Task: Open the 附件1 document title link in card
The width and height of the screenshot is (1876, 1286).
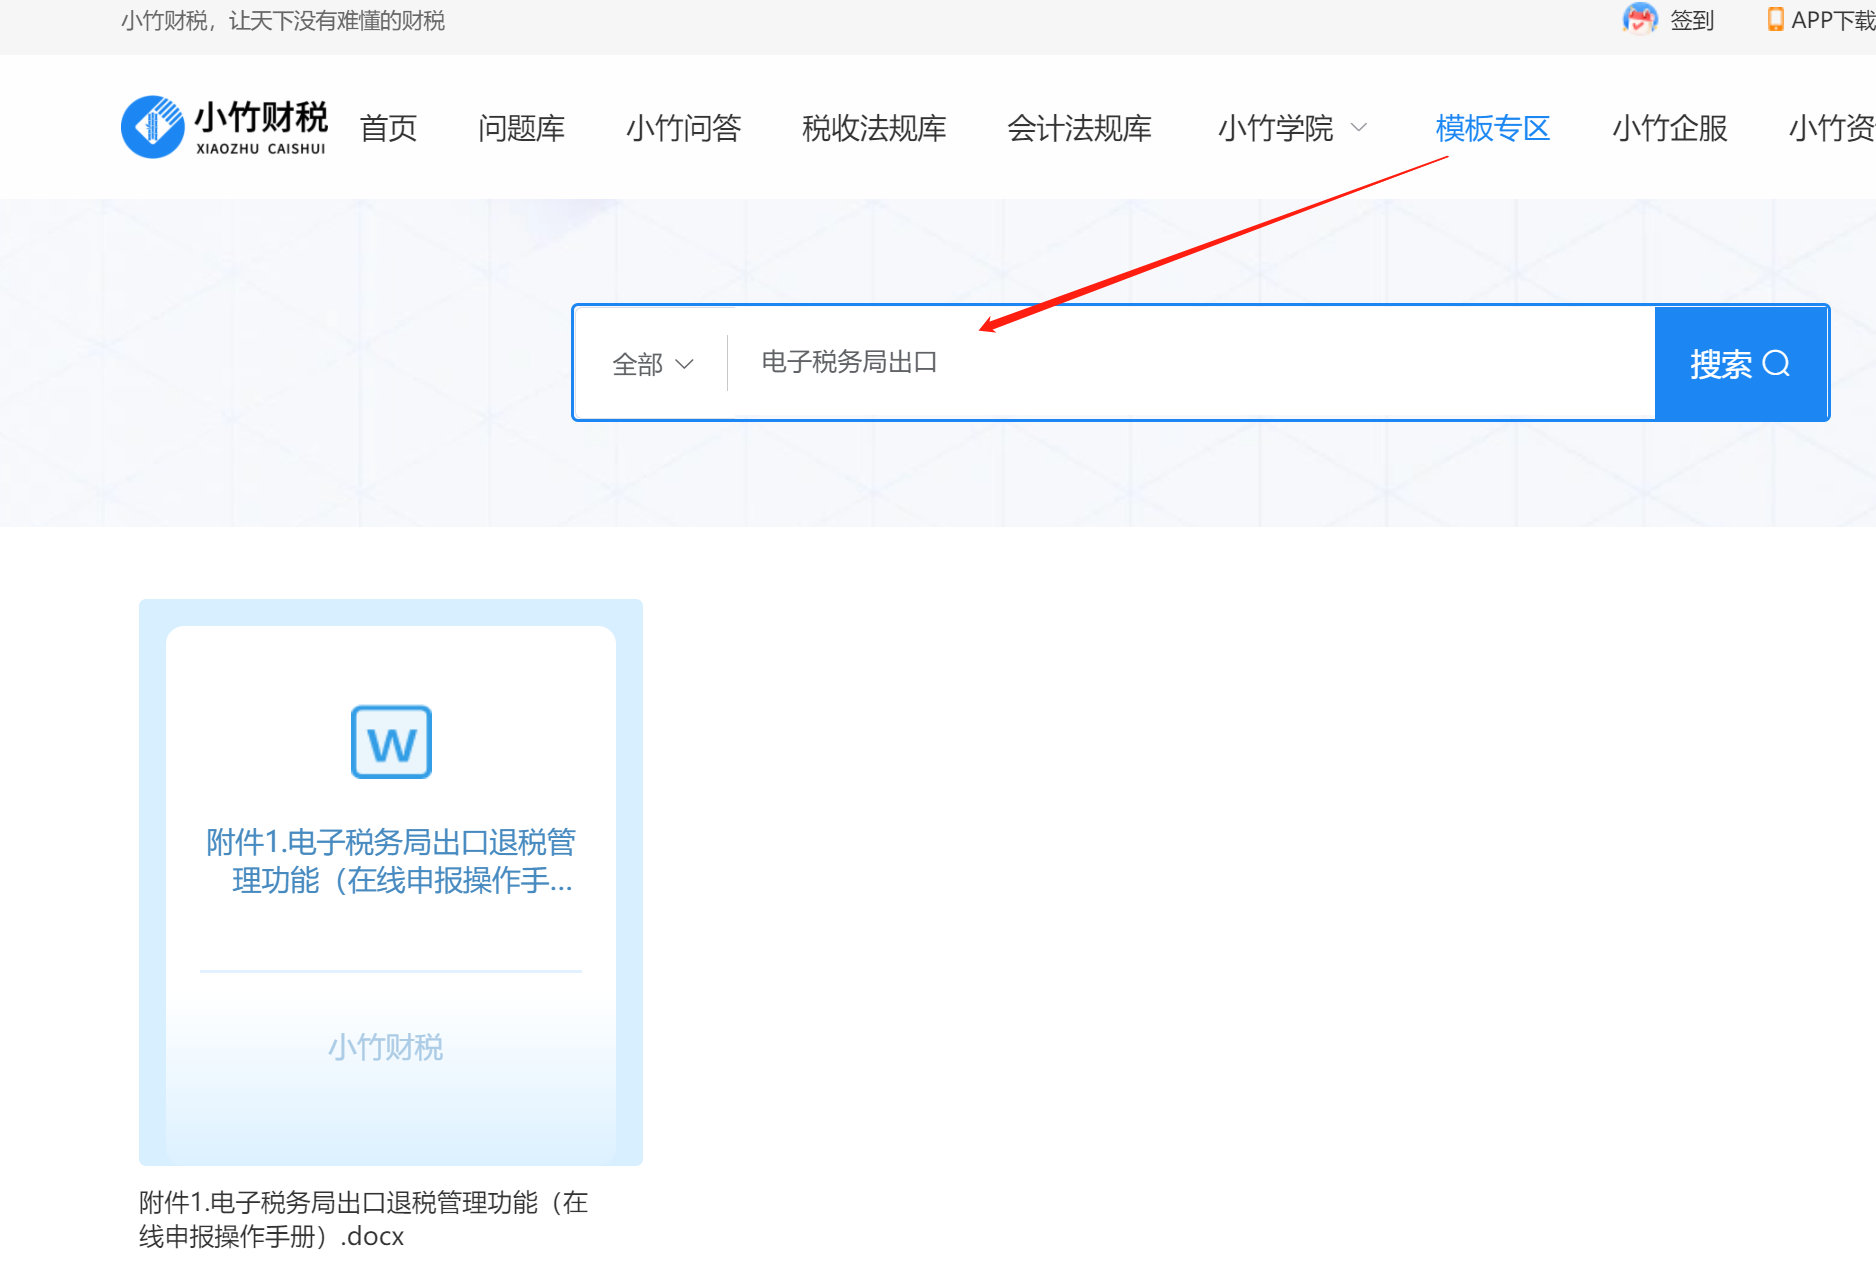Action: coord(391,861)
